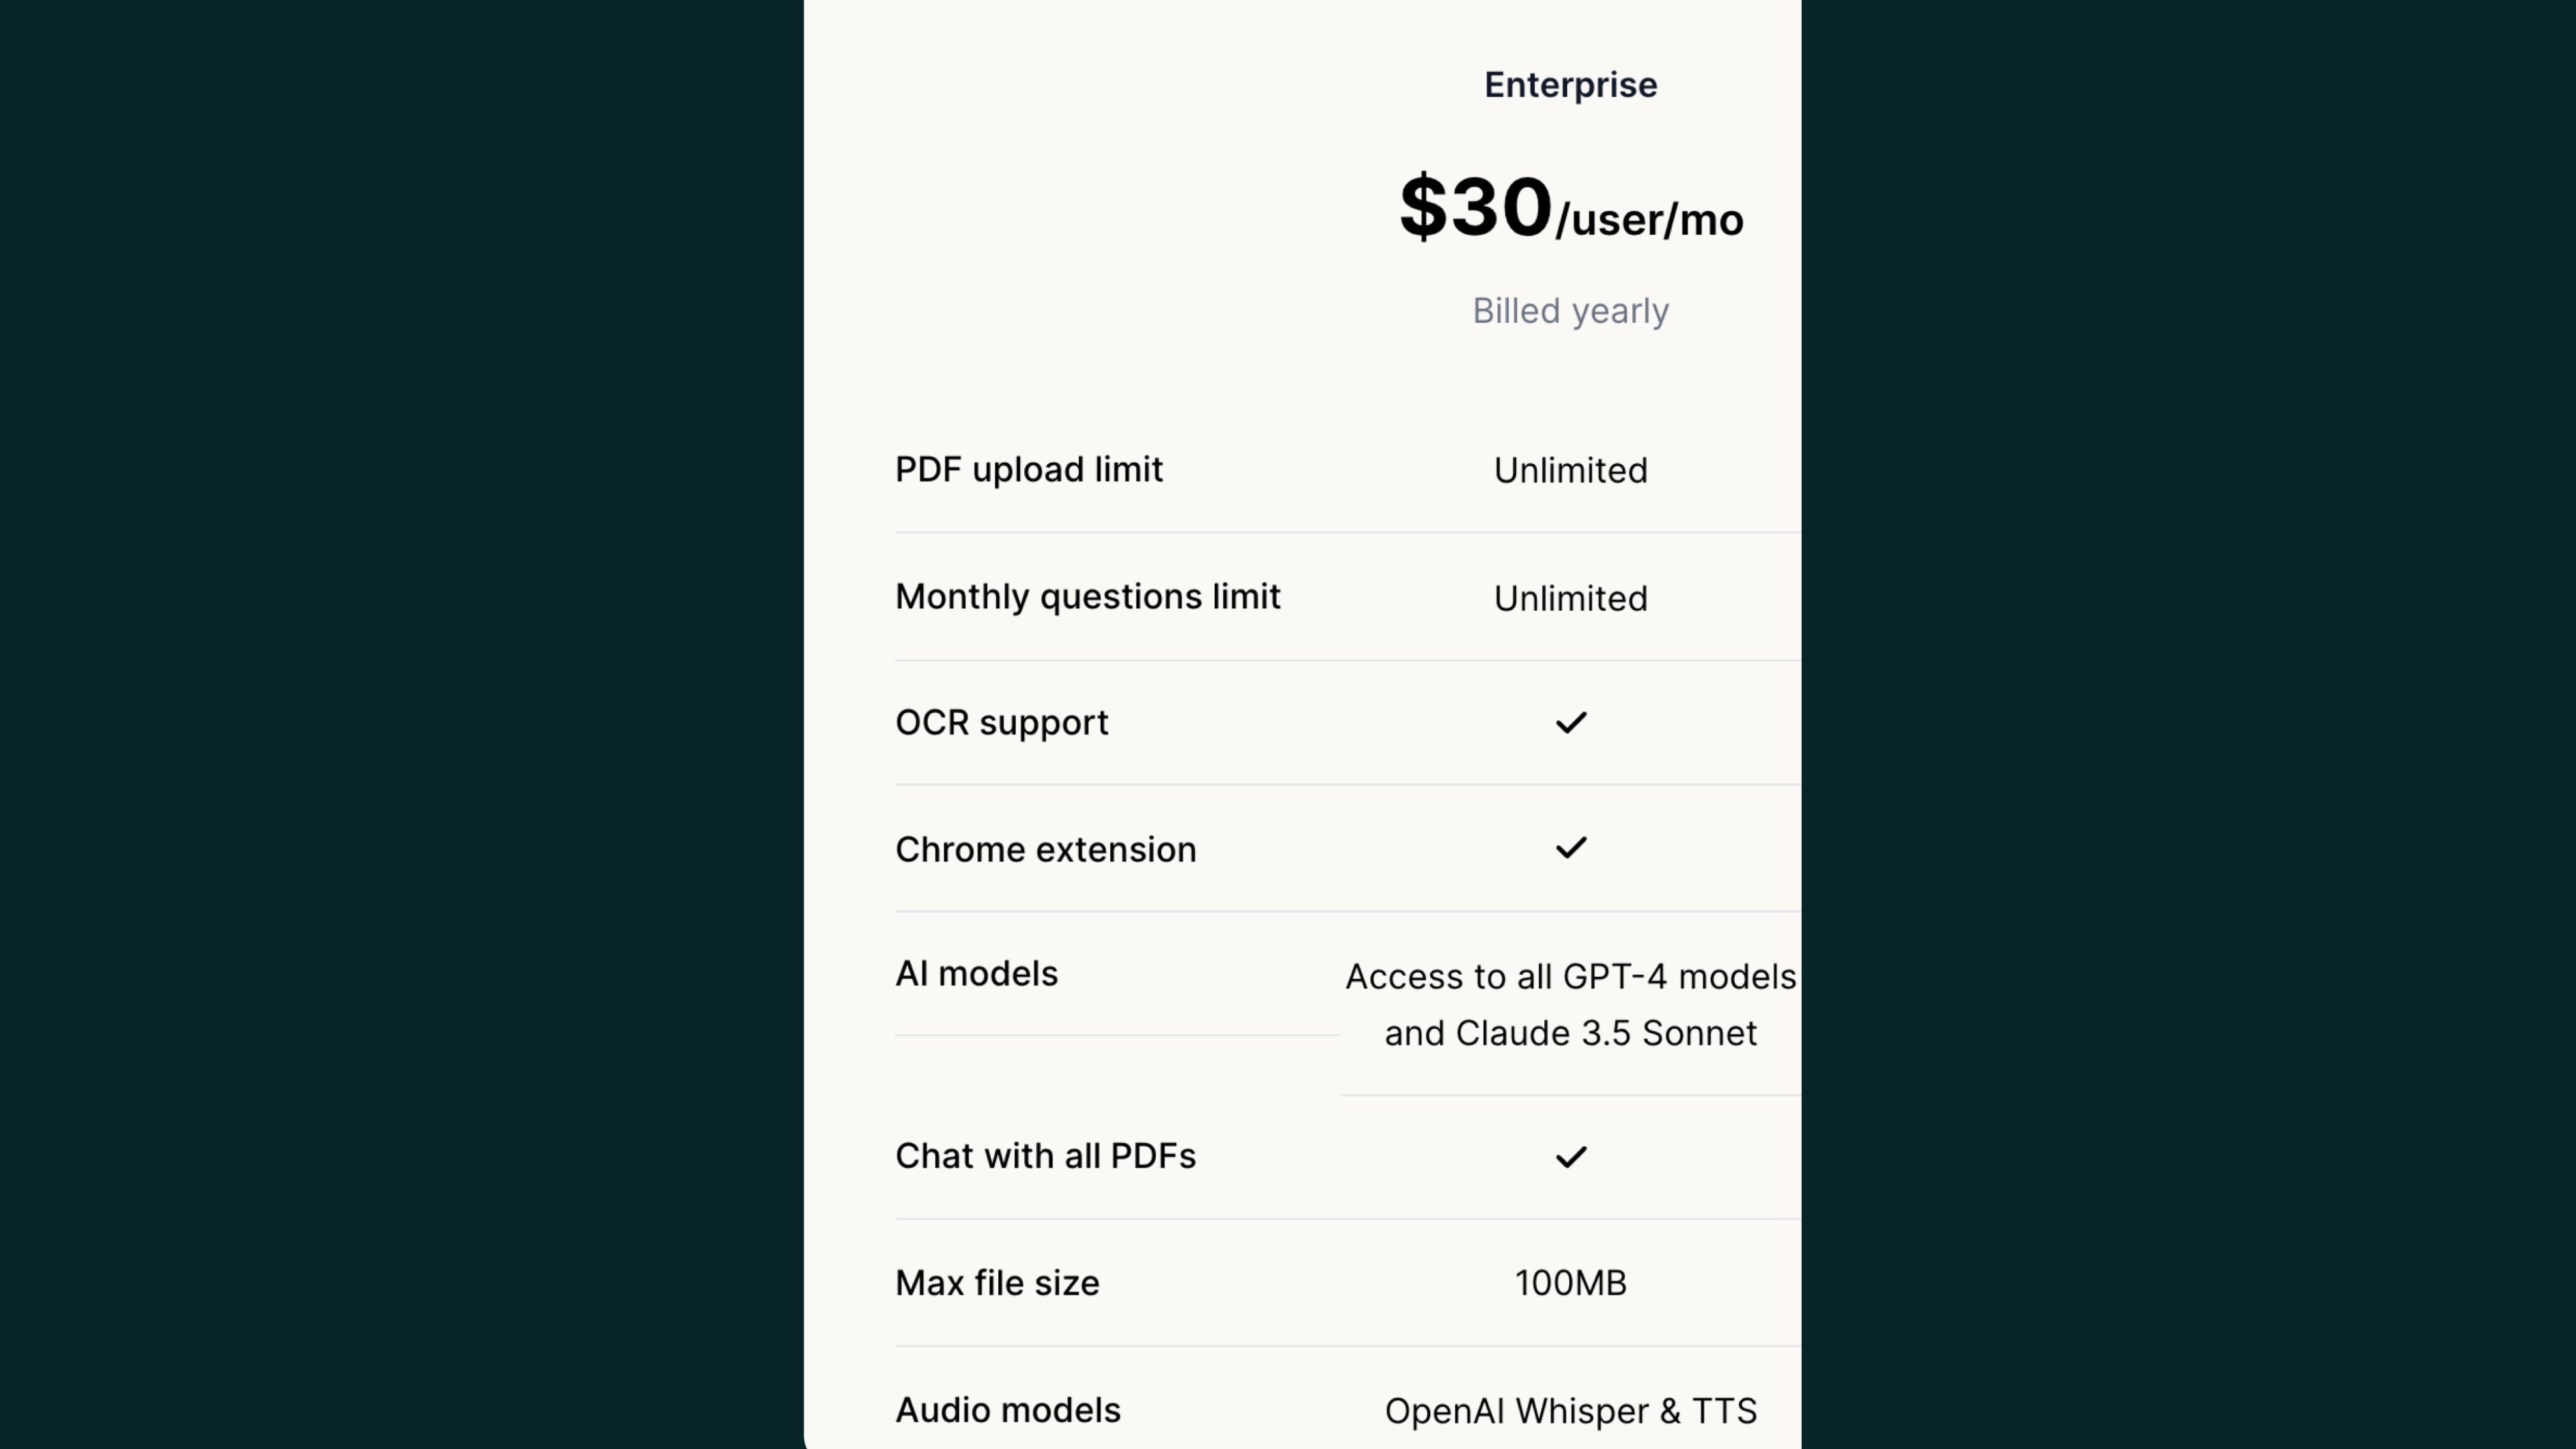Click the OpenAI Whisper & TTS text
The image size is (2576, 1449).
tap(1570, 1411)
